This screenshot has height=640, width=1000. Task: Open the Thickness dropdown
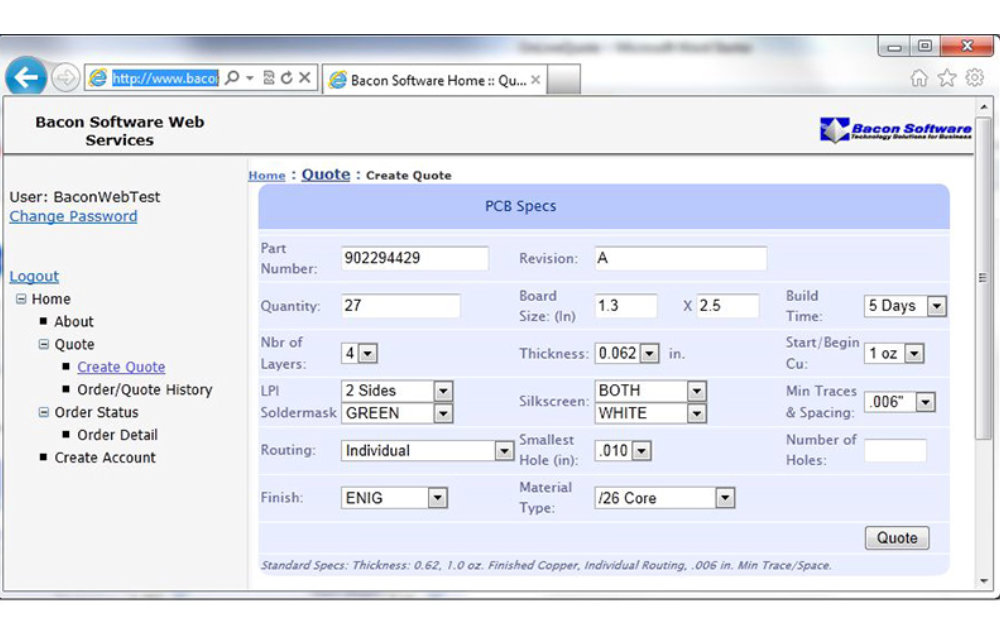627,353
